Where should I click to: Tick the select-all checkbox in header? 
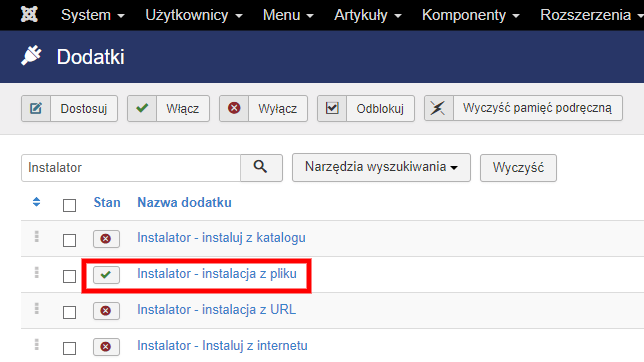coord(69,205)
